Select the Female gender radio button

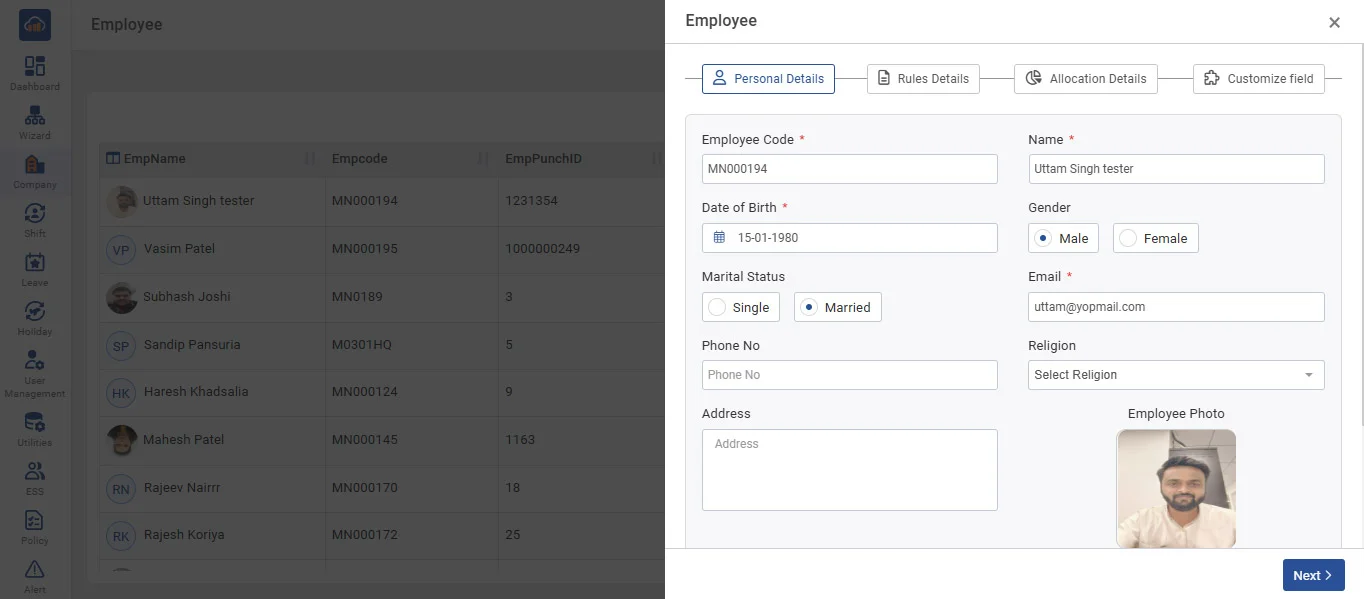click(1128, 238)
